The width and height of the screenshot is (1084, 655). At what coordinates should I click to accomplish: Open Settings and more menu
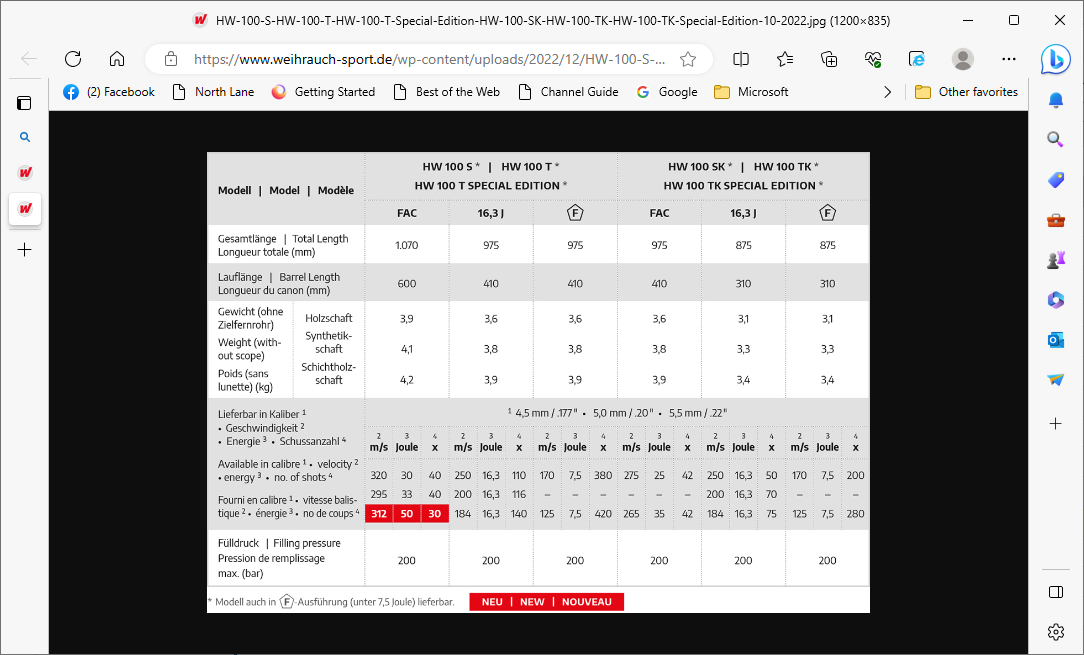[1009, 59]
